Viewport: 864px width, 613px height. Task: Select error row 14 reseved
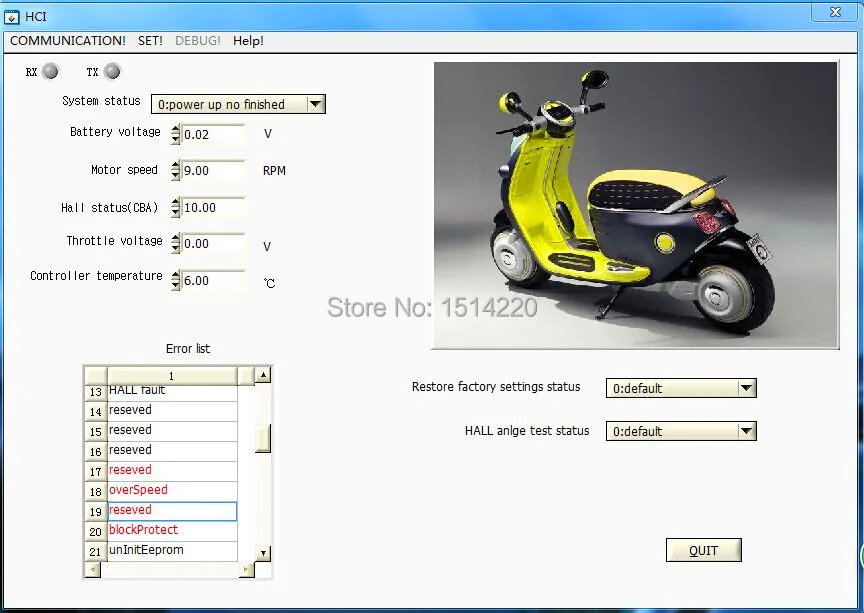pos(172,411)
